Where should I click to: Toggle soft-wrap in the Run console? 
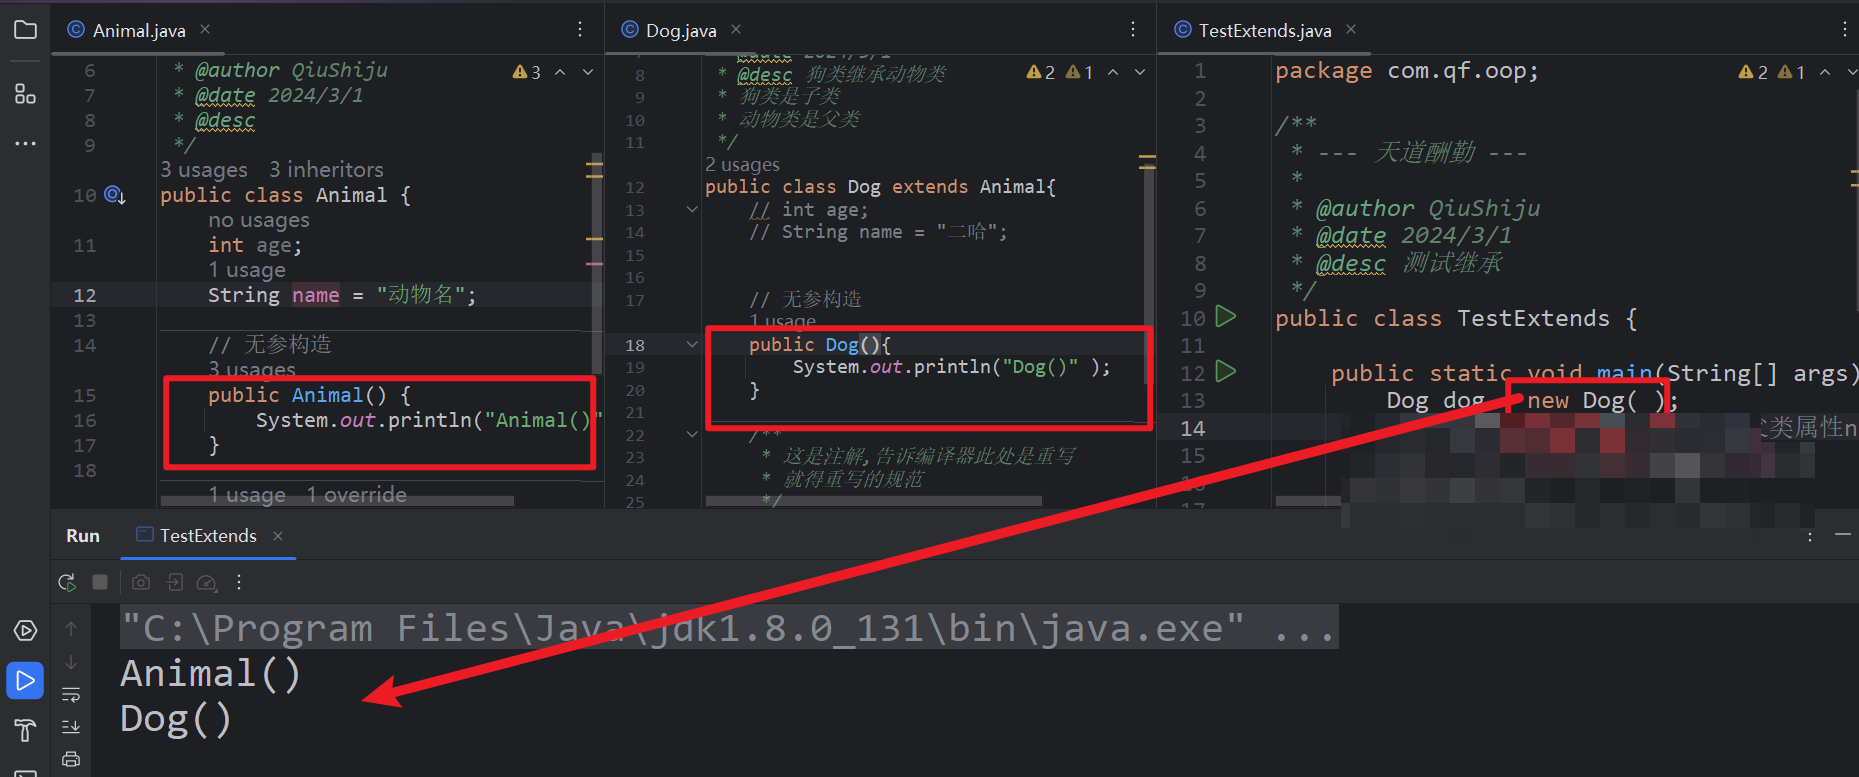[71, 695]
